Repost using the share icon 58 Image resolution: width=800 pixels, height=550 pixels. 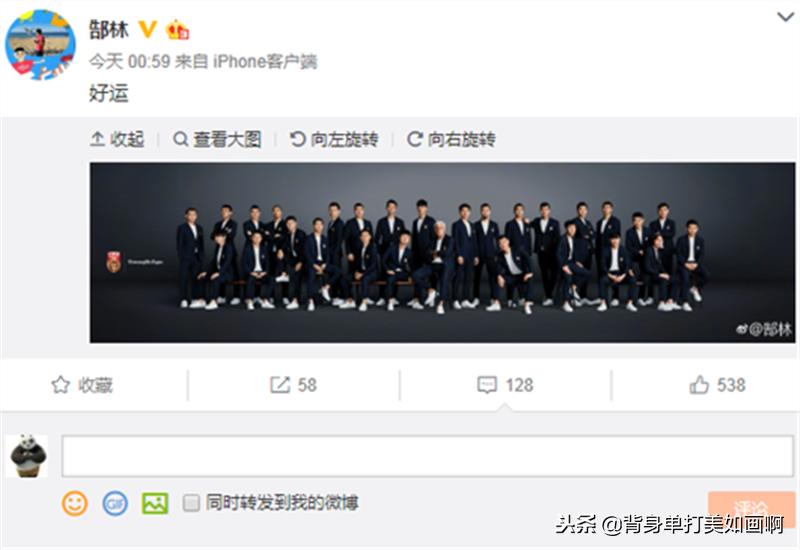click(x=293, y=385)
